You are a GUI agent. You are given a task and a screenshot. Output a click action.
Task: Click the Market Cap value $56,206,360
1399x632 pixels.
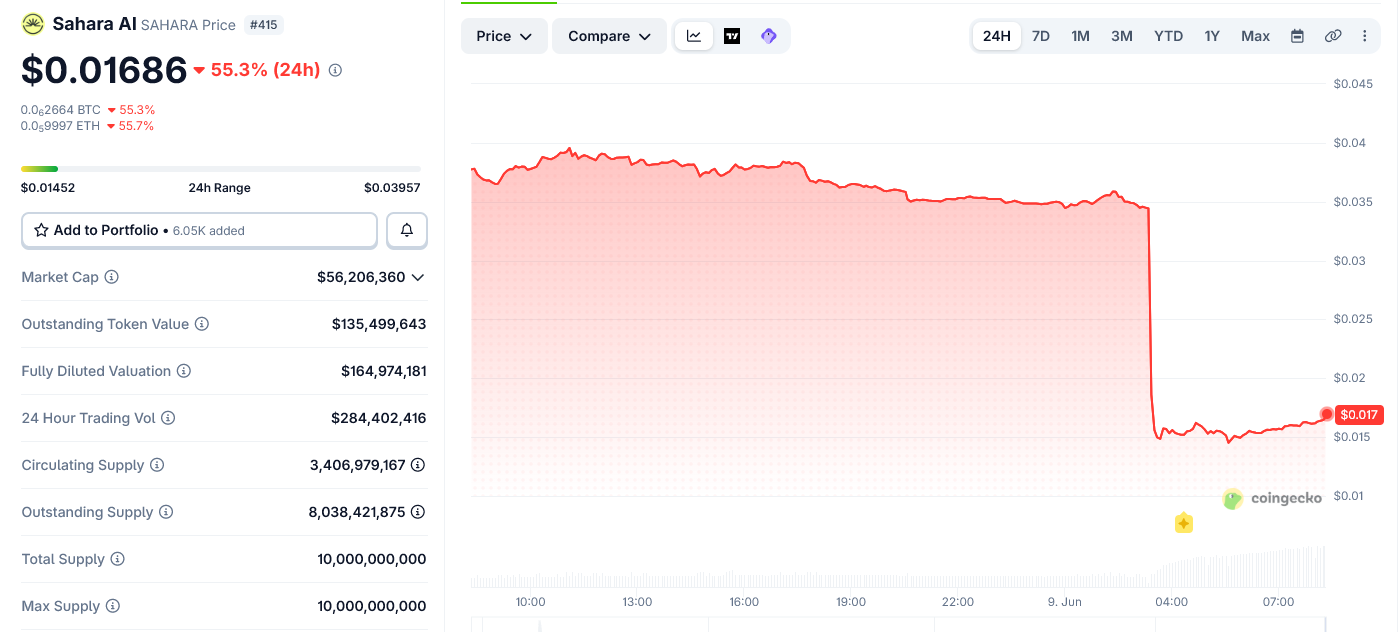click(x=361, y=277)
